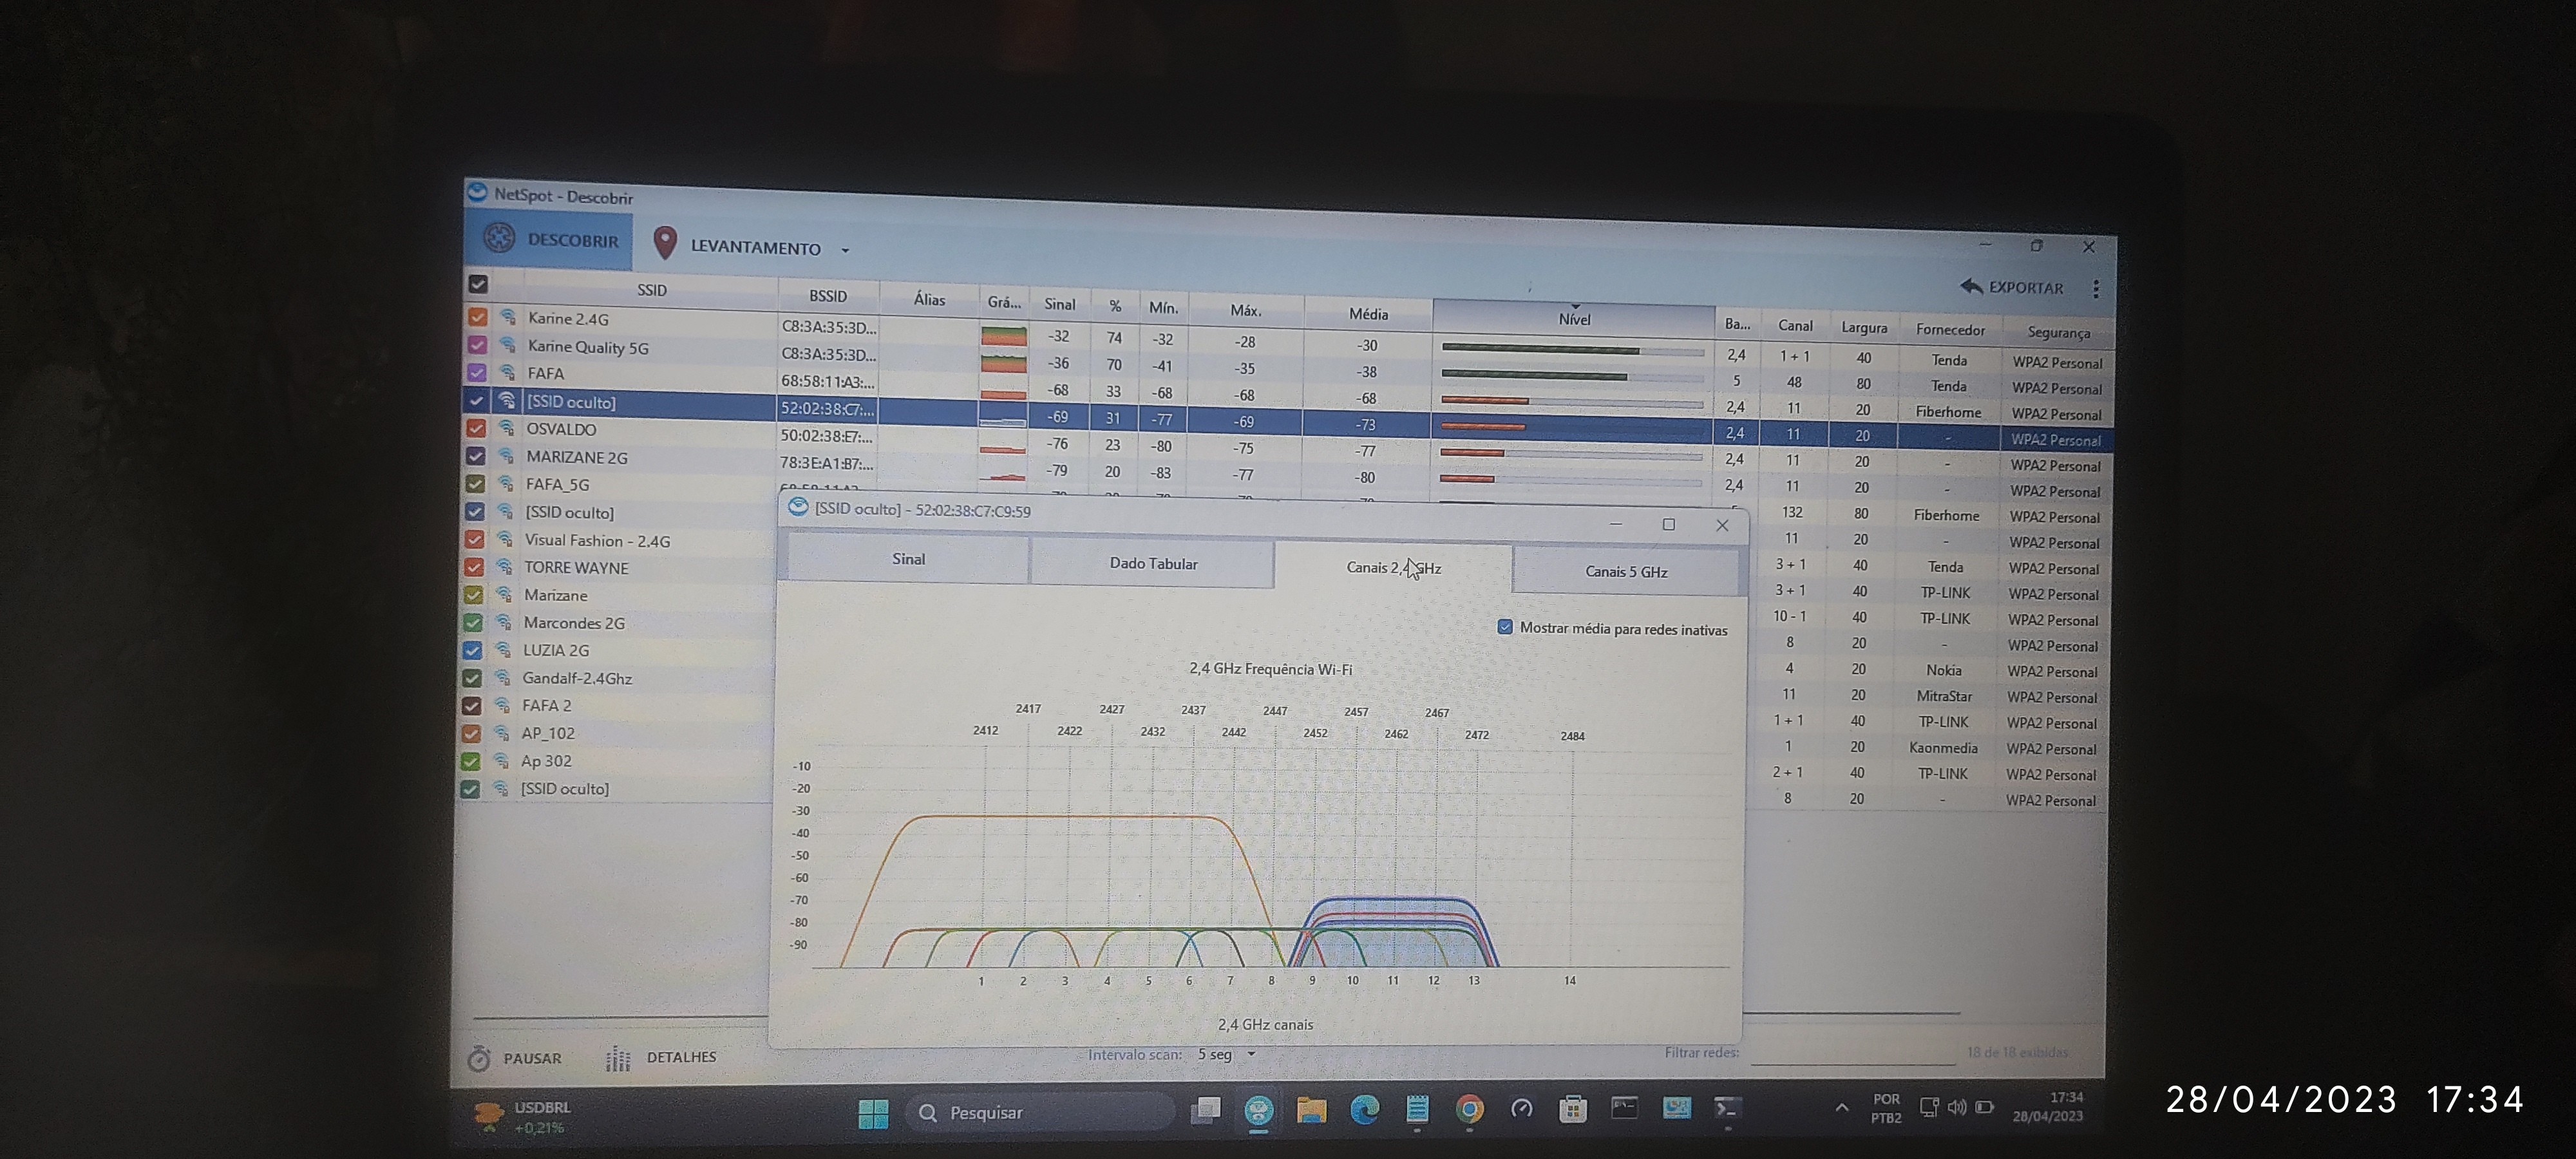Expand the Levantamento dropdown arrow

pyautogui.click(x=846, y=250)
